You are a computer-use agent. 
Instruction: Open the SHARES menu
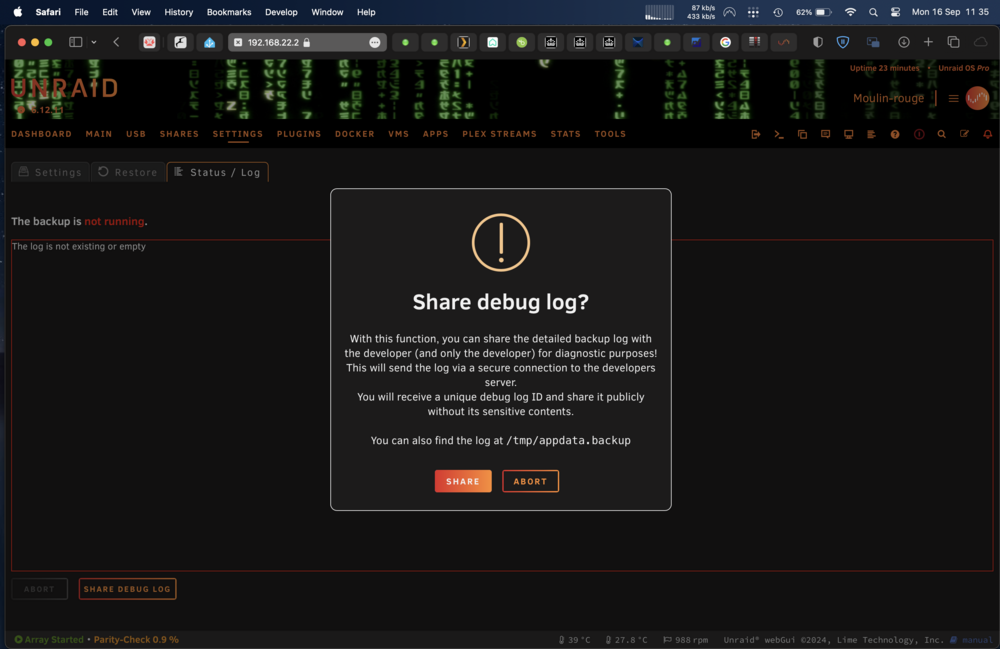point(179,134)
